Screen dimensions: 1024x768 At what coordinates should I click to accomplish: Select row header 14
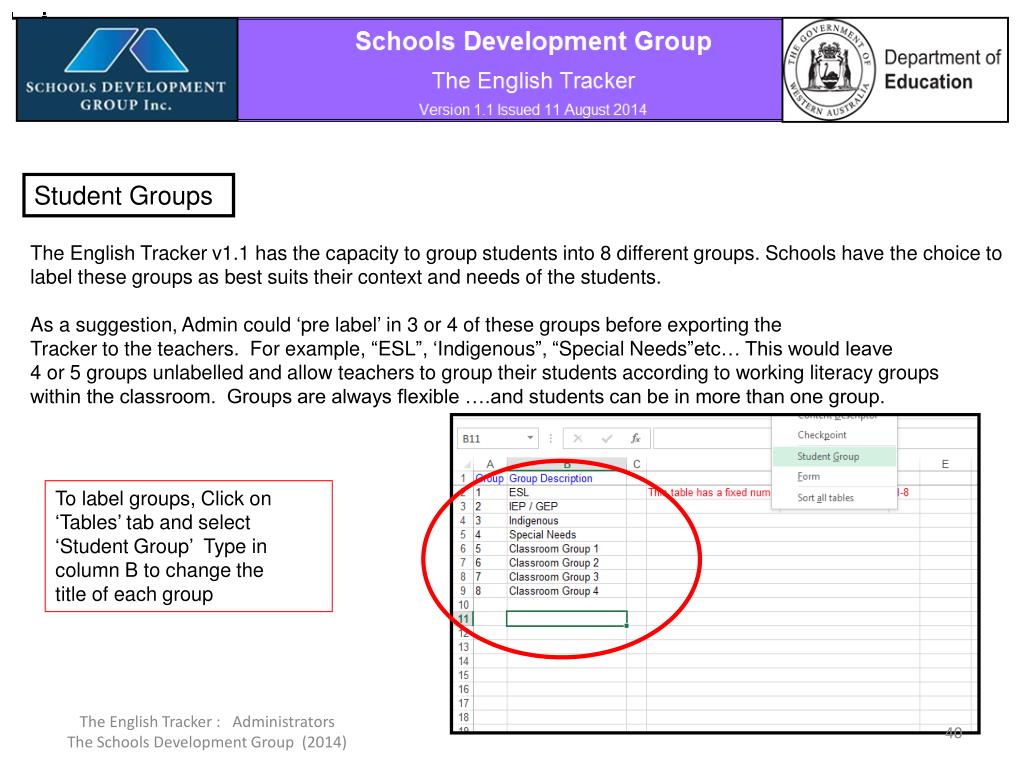(x=464, y=661)
